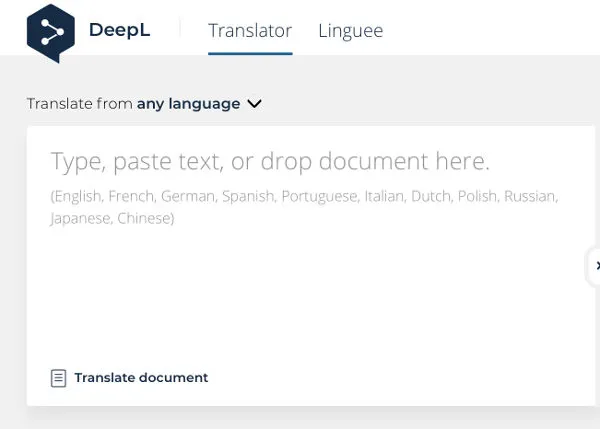Click the chevron beside 'any language'
This screenshot has height=429, width=600.
[254, 104]
